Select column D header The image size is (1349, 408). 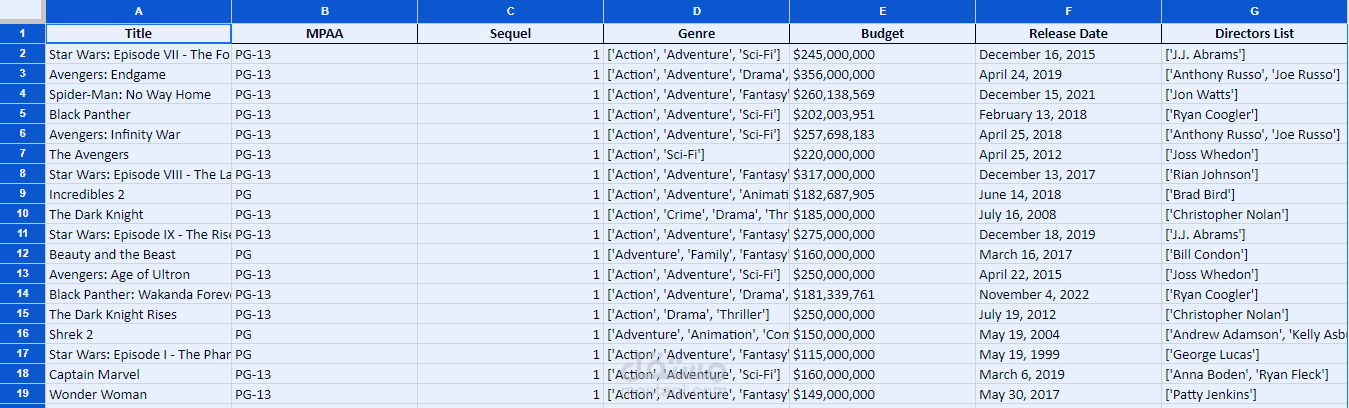[x=696, y=11]
